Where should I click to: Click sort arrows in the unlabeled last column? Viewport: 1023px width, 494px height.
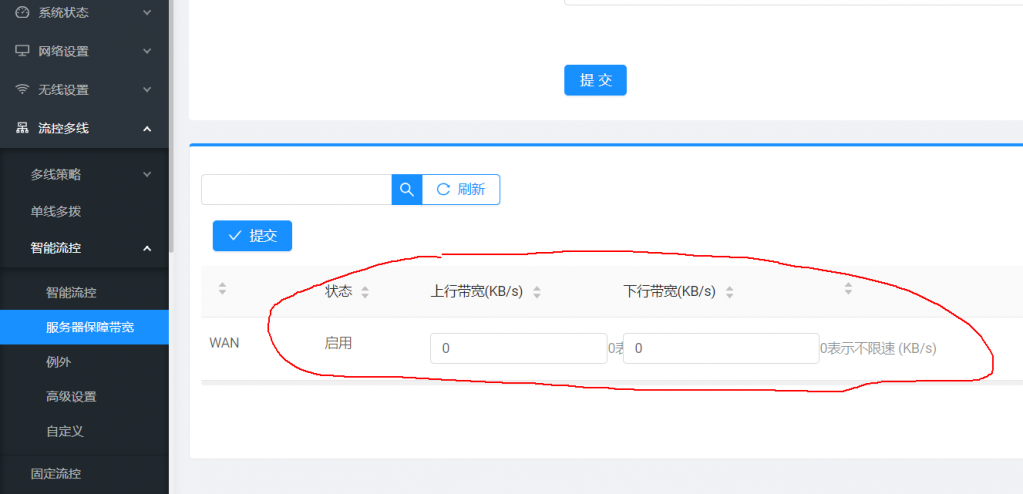coord(848,288)
